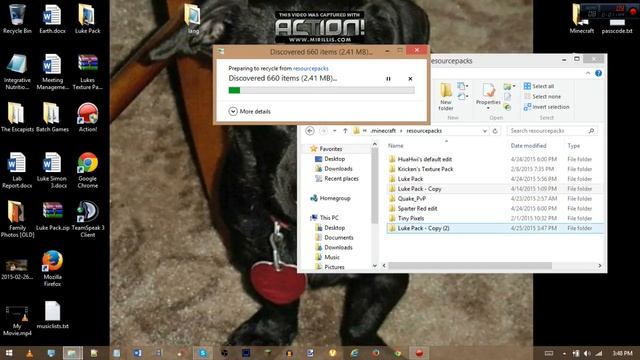
Task: Go up one folder level
Action: tap(345, 131)
